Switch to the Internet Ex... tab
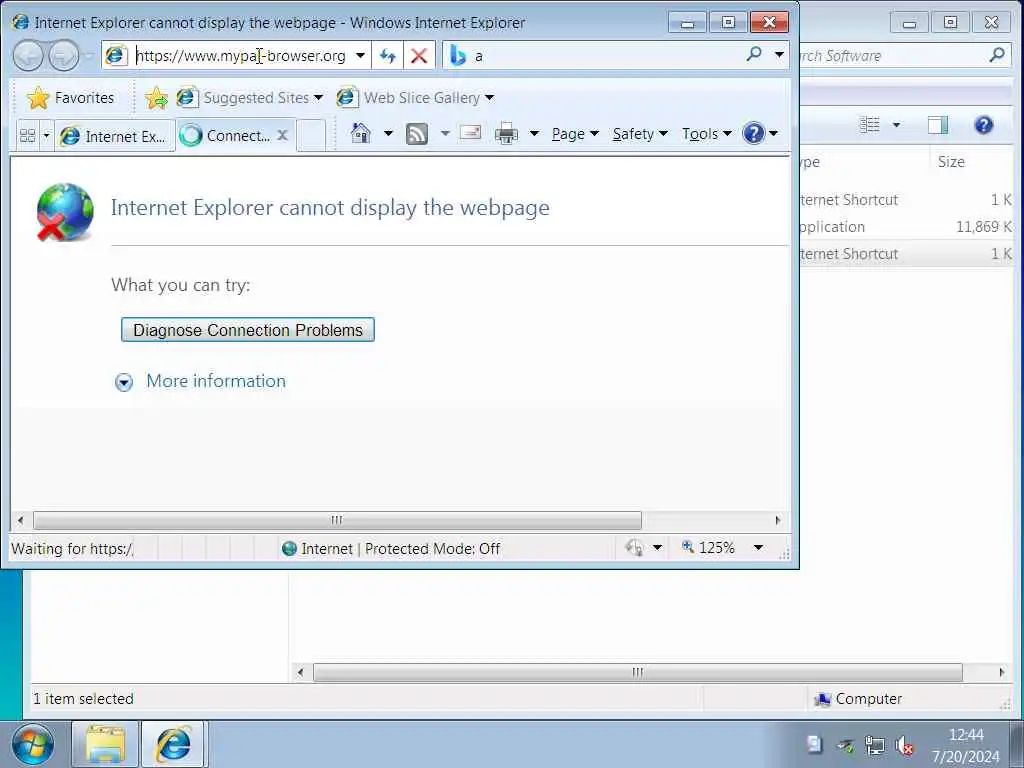The height and width of the screenshot is (768, 1024). pyautogui.click(x=115, y=136)
